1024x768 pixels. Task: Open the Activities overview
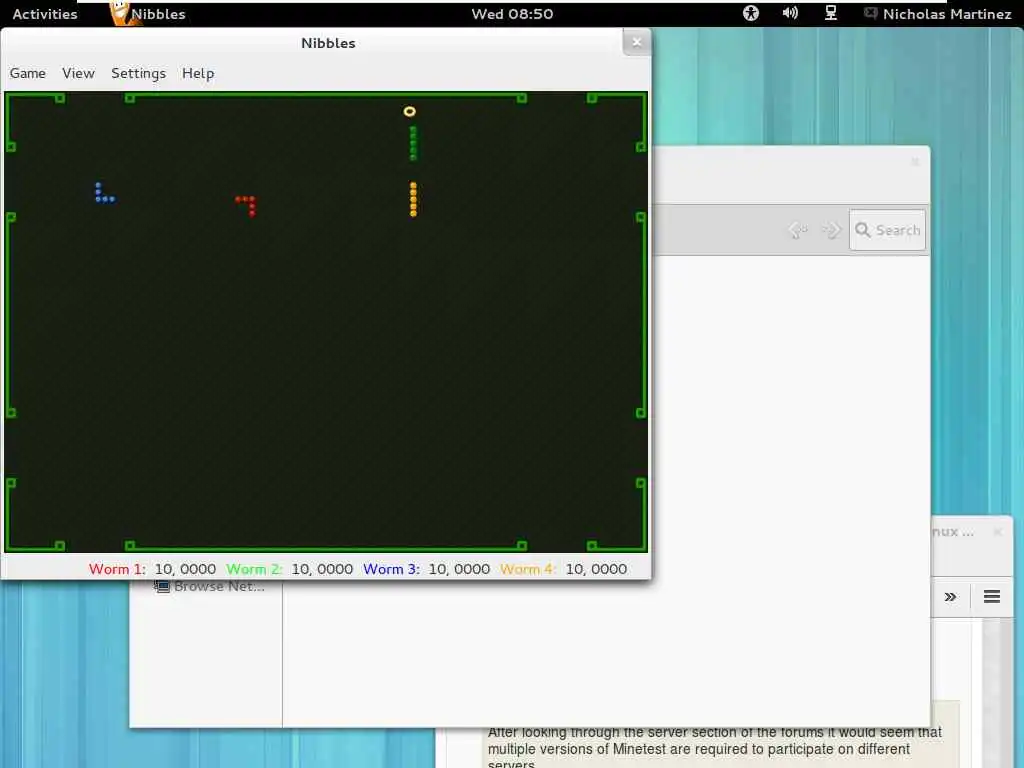44,14
